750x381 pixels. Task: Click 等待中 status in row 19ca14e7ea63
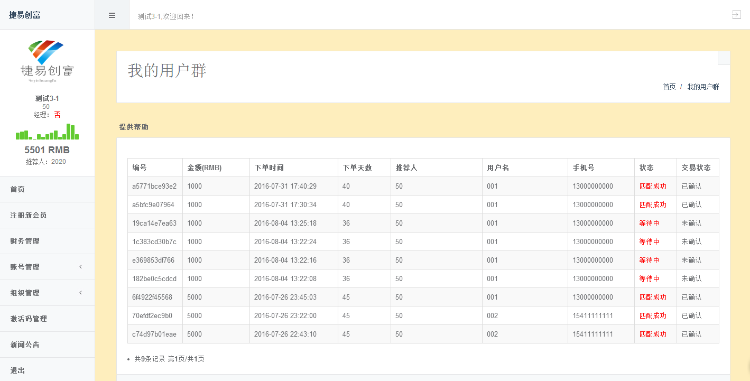(650, 223)
